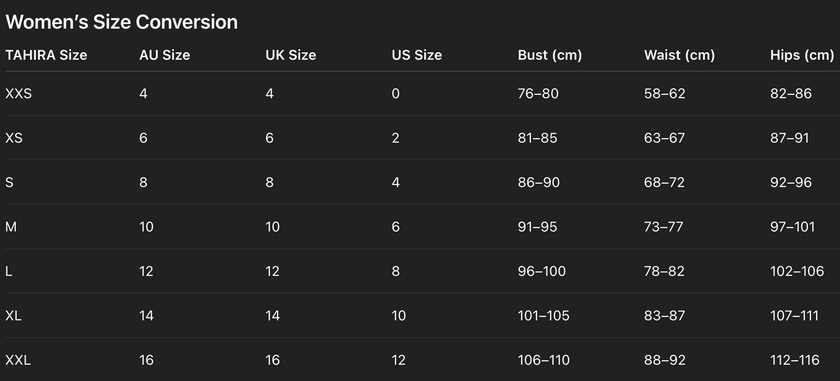Click the AU Size column header

click(164, 55)
